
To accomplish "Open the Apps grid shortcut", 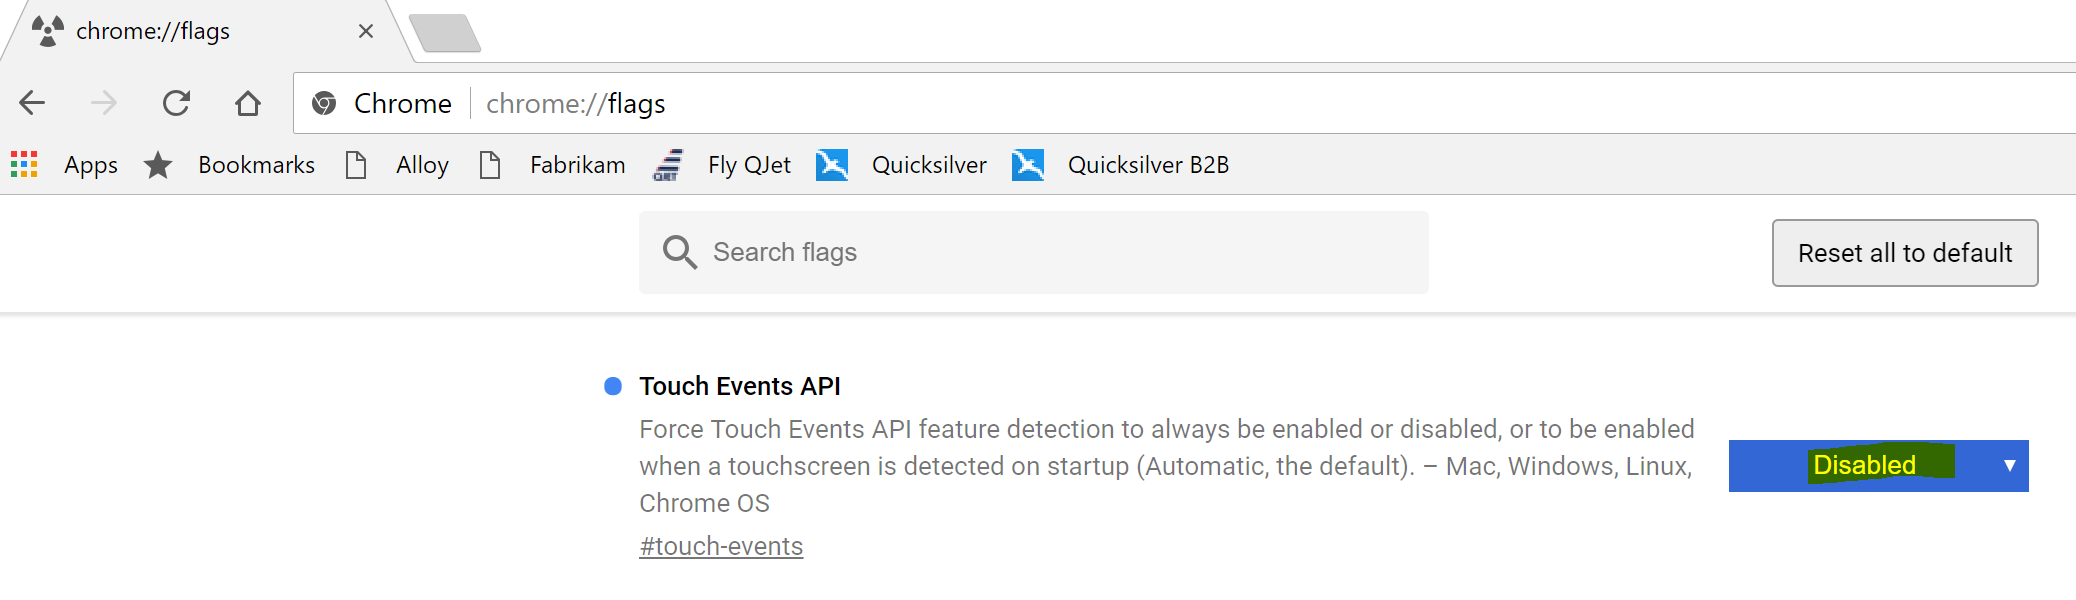I will coord(24,164).
